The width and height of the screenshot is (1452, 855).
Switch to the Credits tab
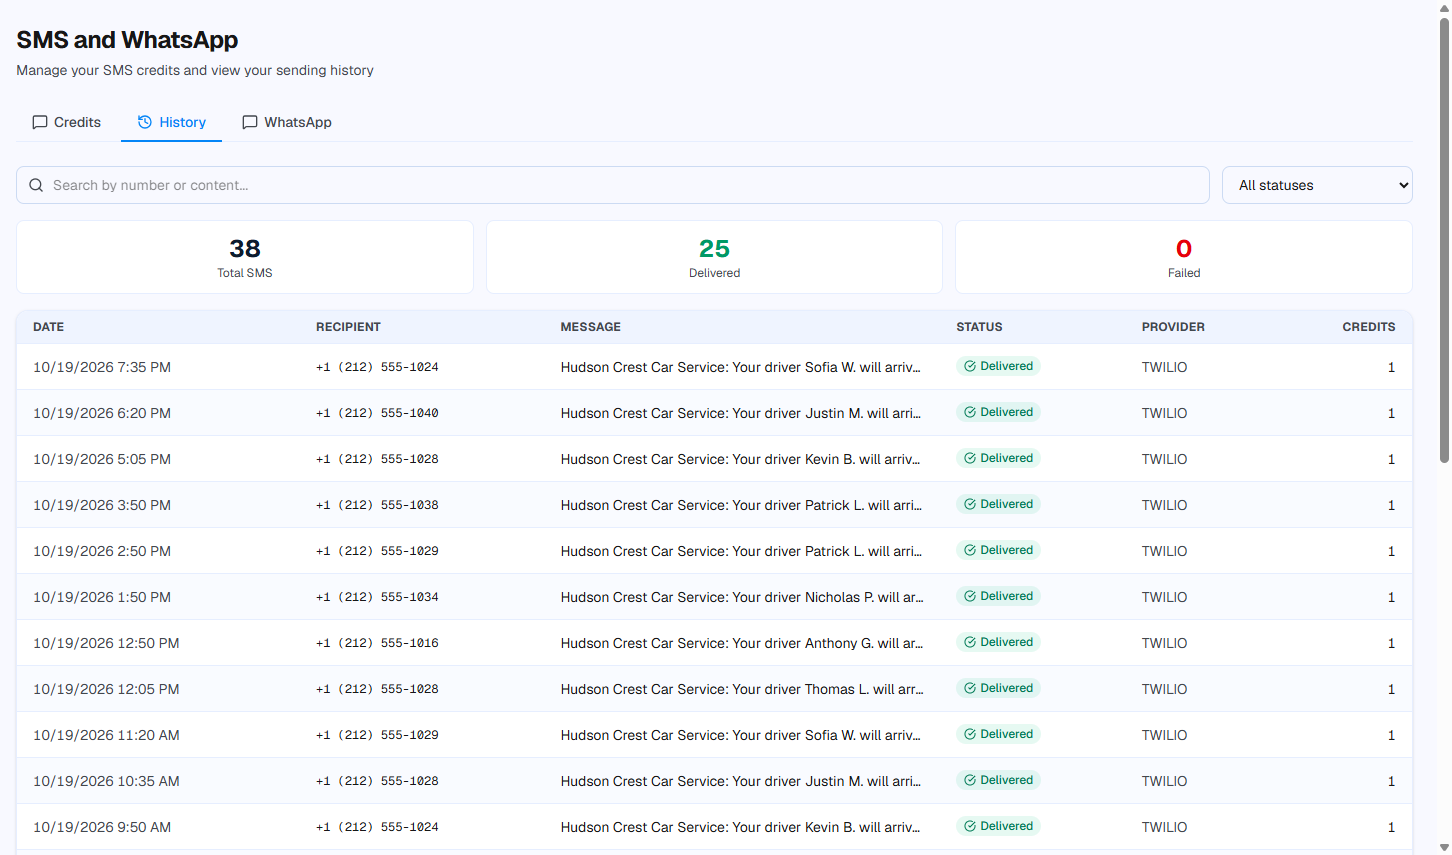(66, 122)
